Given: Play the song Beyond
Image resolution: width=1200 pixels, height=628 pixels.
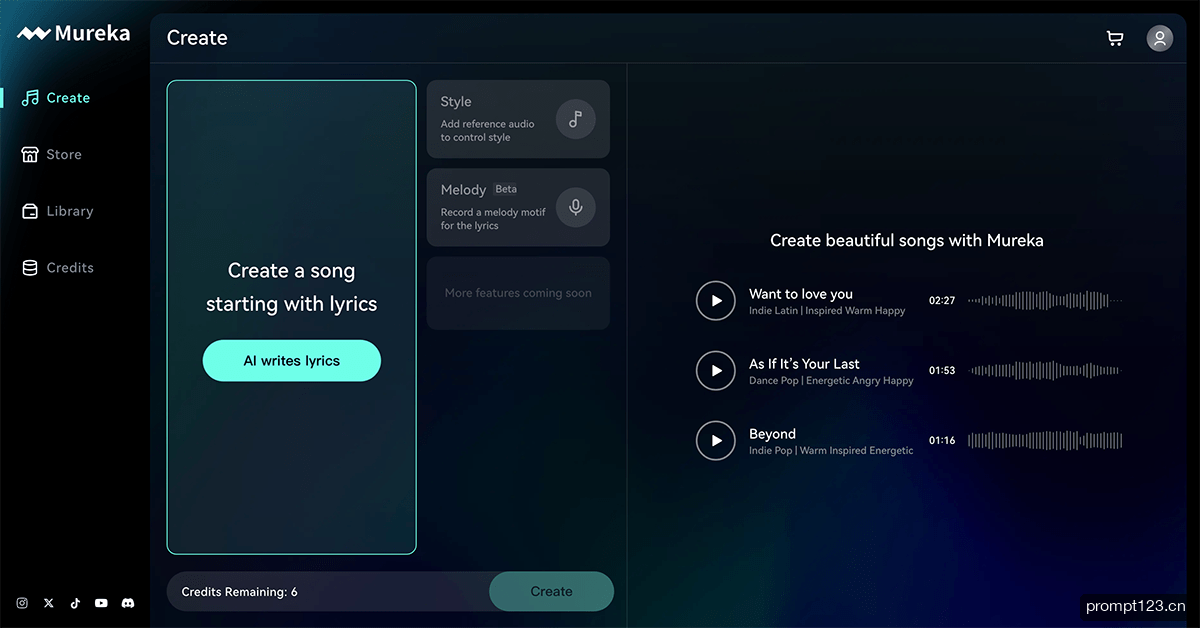Looking at the screenshot, I should [x=716, y=441].
